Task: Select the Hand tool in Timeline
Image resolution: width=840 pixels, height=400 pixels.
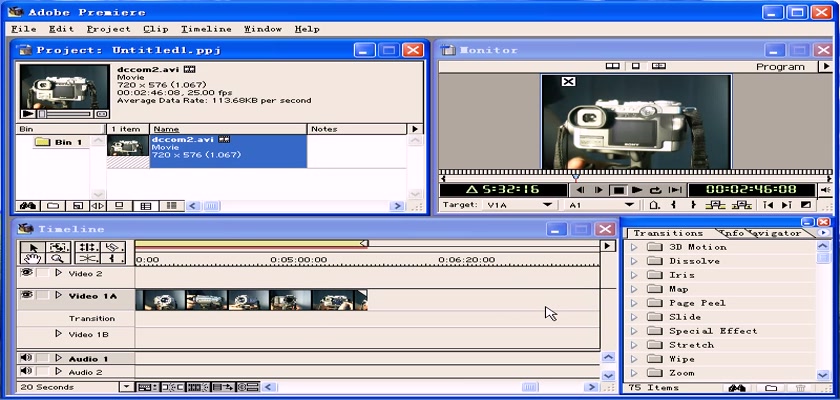Action: click(34, 259)
